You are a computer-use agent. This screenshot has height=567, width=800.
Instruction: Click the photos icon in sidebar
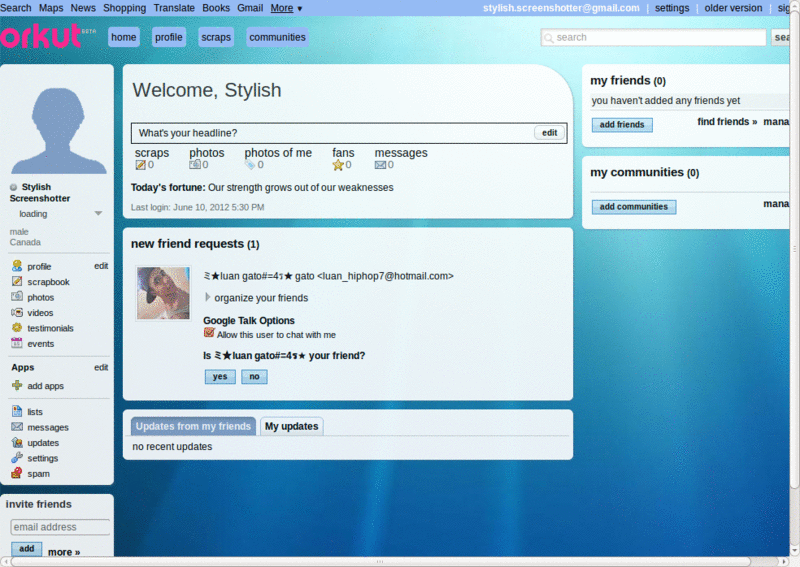(x=17, y=297)
